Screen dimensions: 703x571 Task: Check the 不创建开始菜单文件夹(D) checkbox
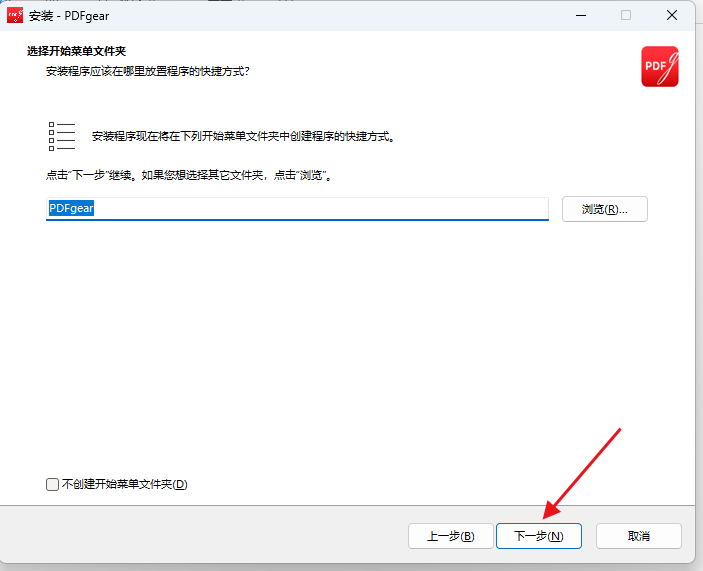point(52,484)
